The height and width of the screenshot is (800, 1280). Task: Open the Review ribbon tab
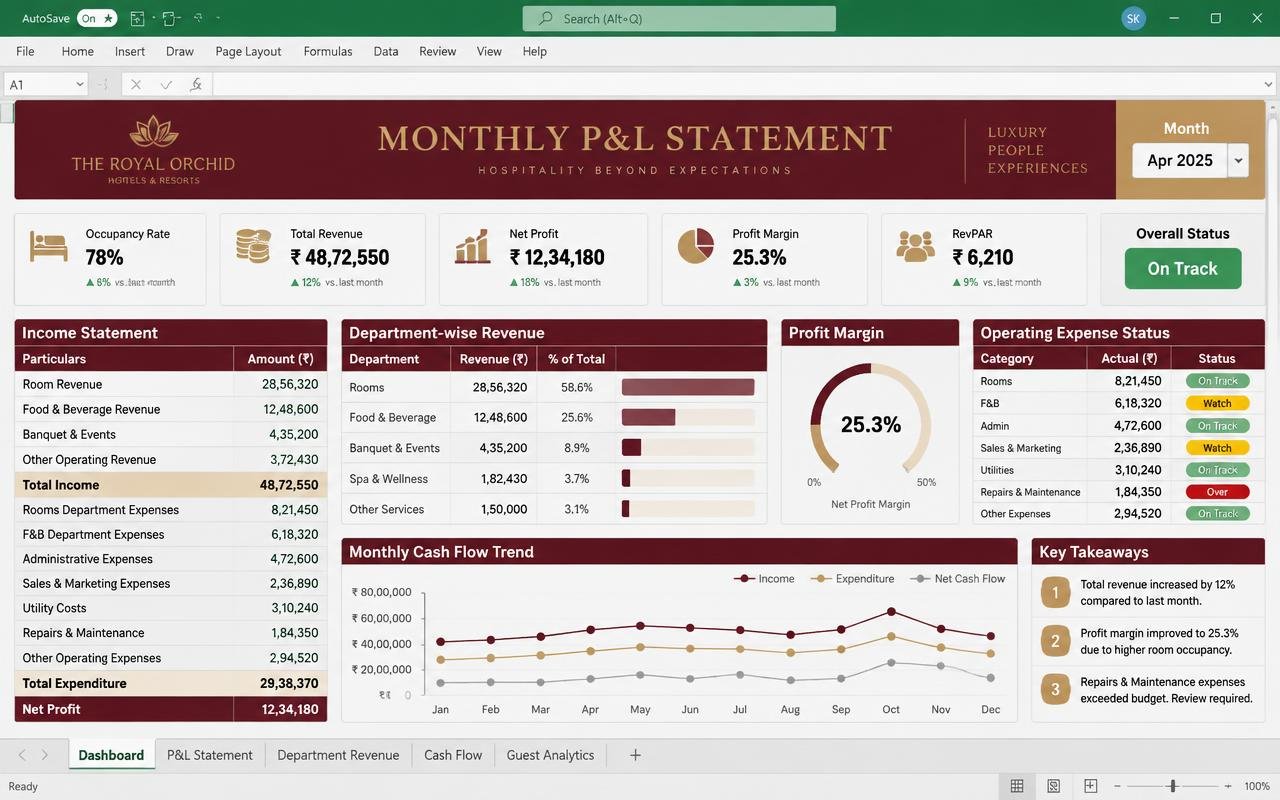tap(437, 51)
